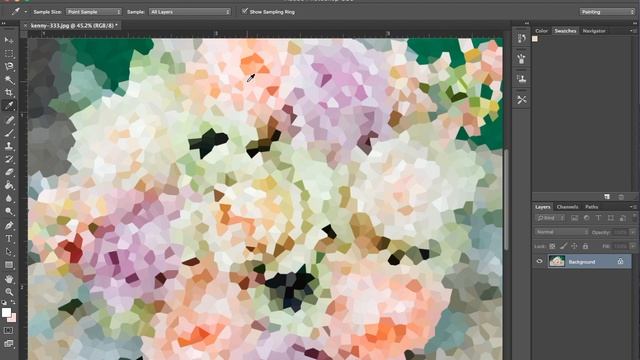Select the Blur tool

click(x=9, y=198)
